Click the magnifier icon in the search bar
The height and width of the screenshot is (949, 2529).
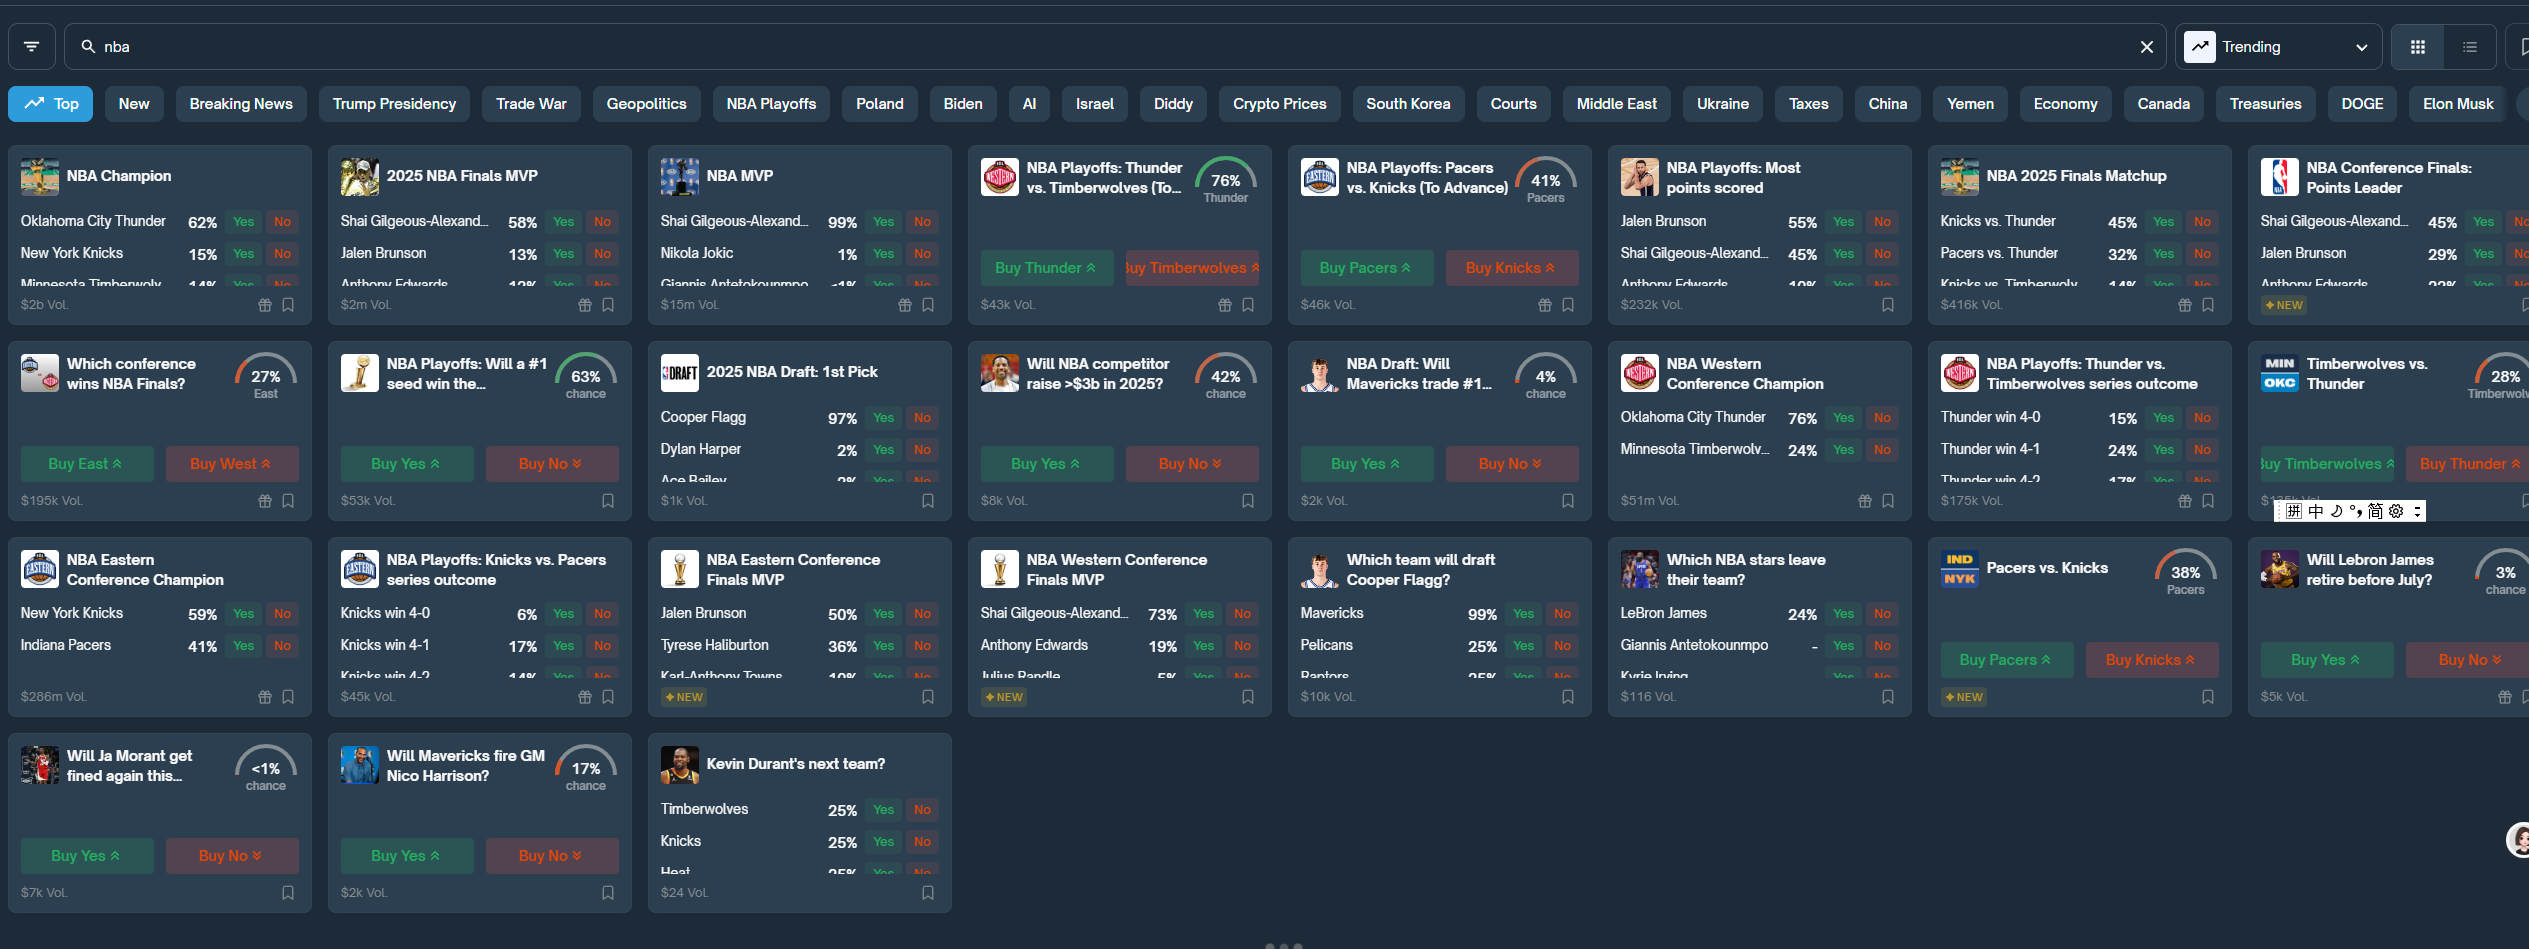(x=88, y=47)
